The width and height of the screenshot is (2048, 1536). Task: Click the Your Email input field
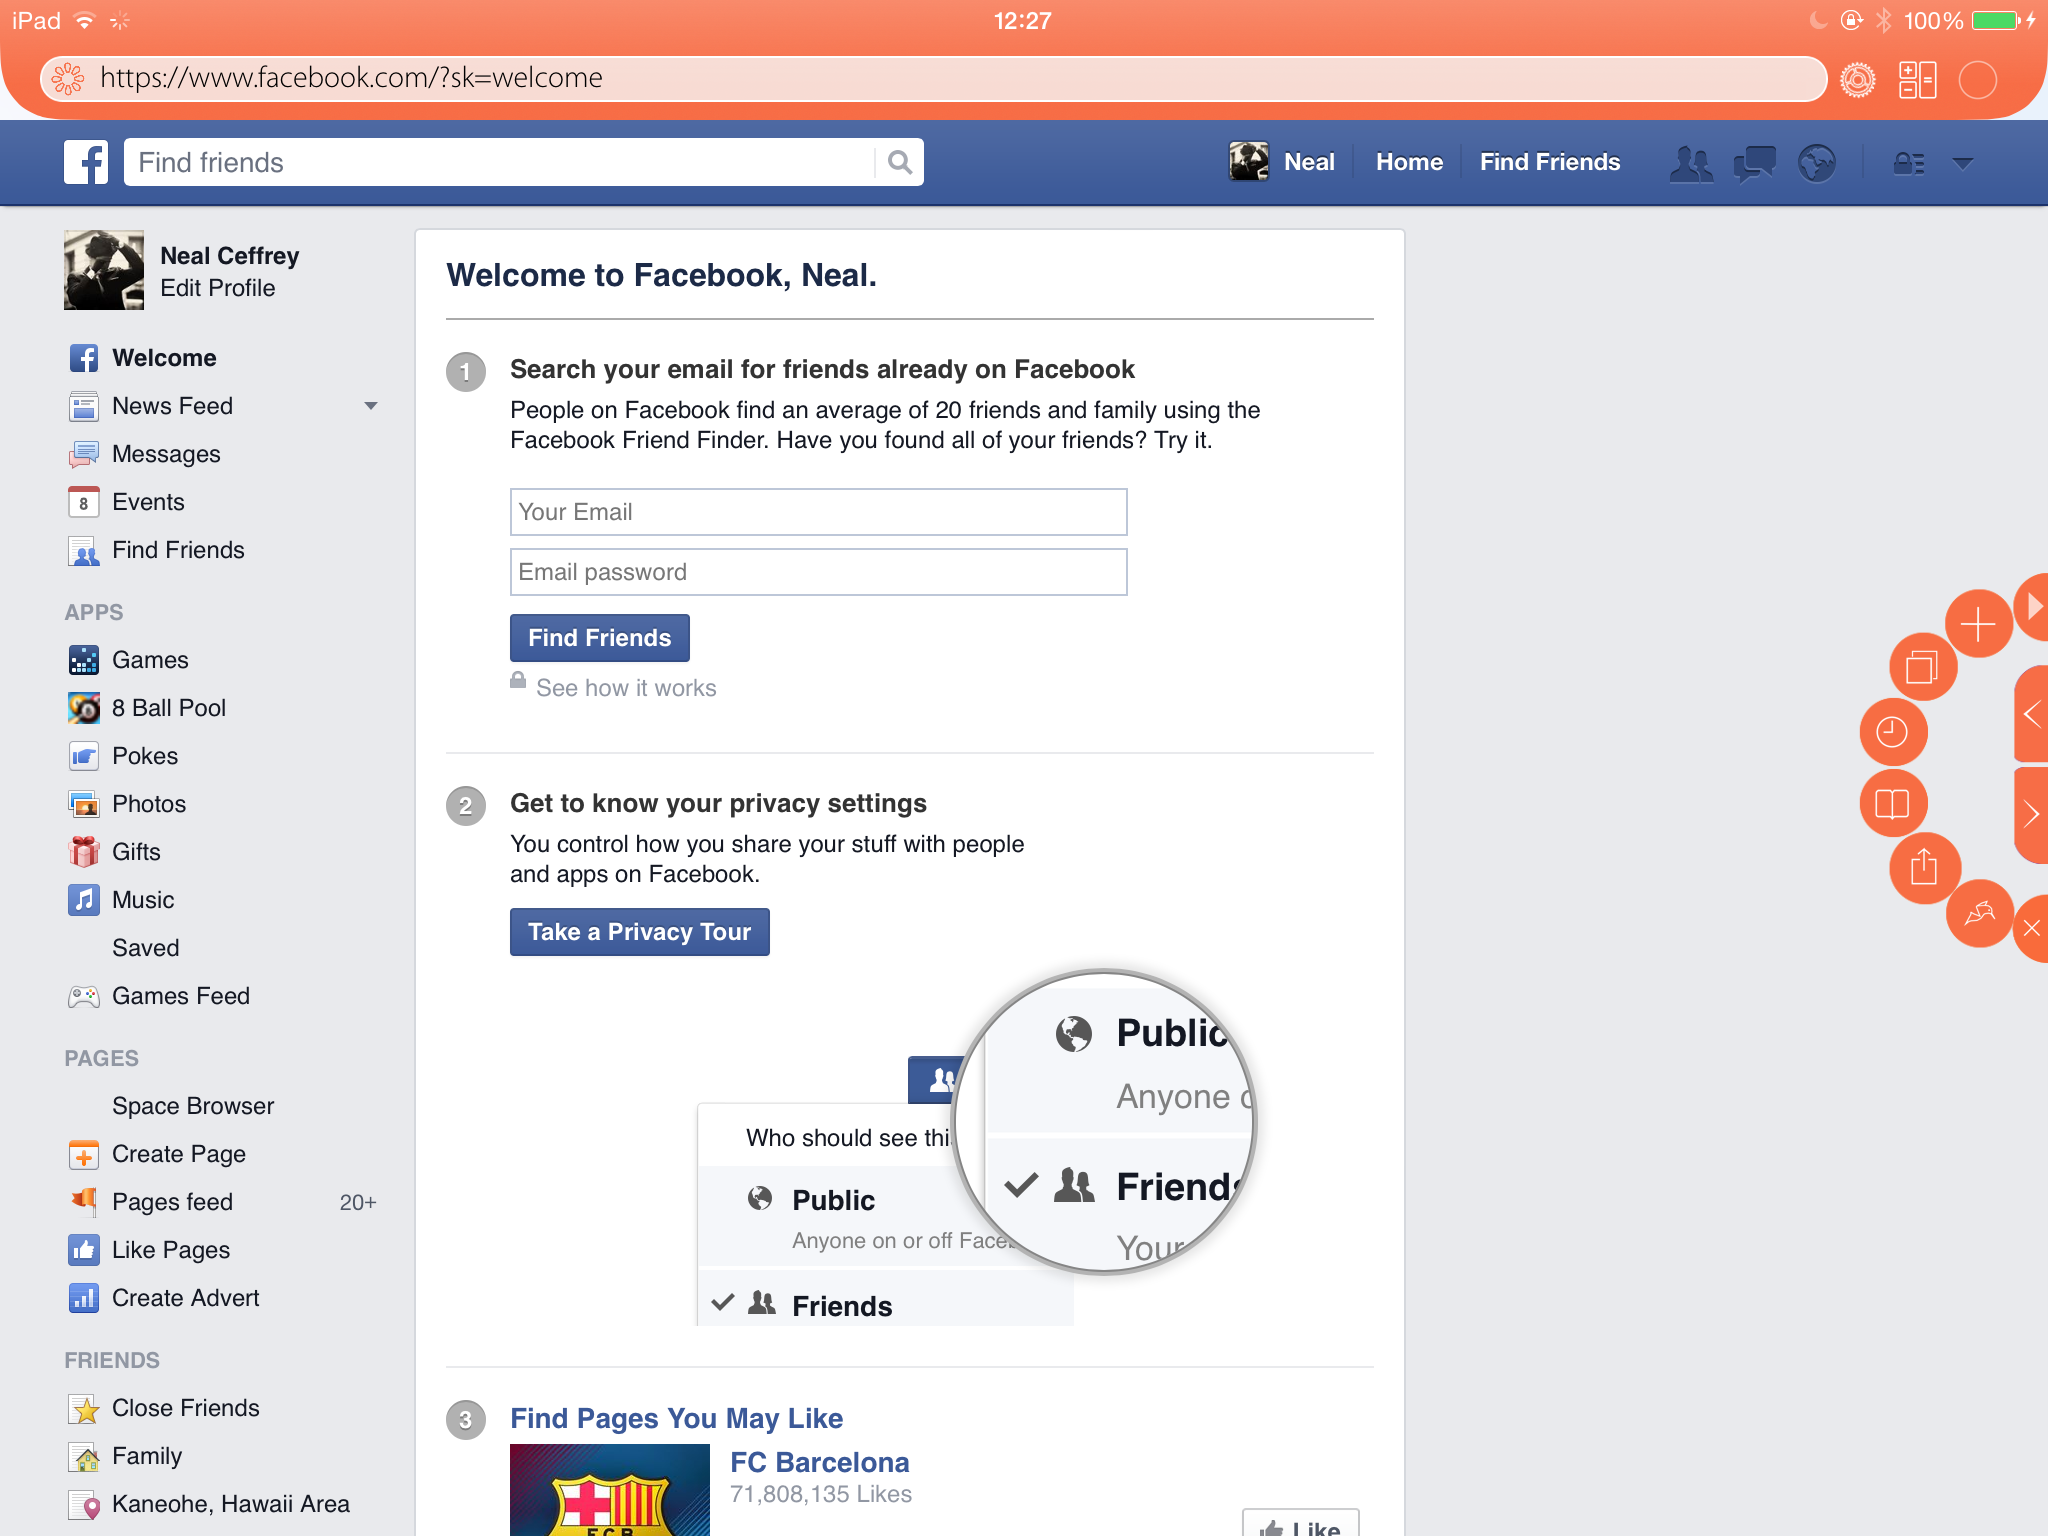[x=818, y=512]
